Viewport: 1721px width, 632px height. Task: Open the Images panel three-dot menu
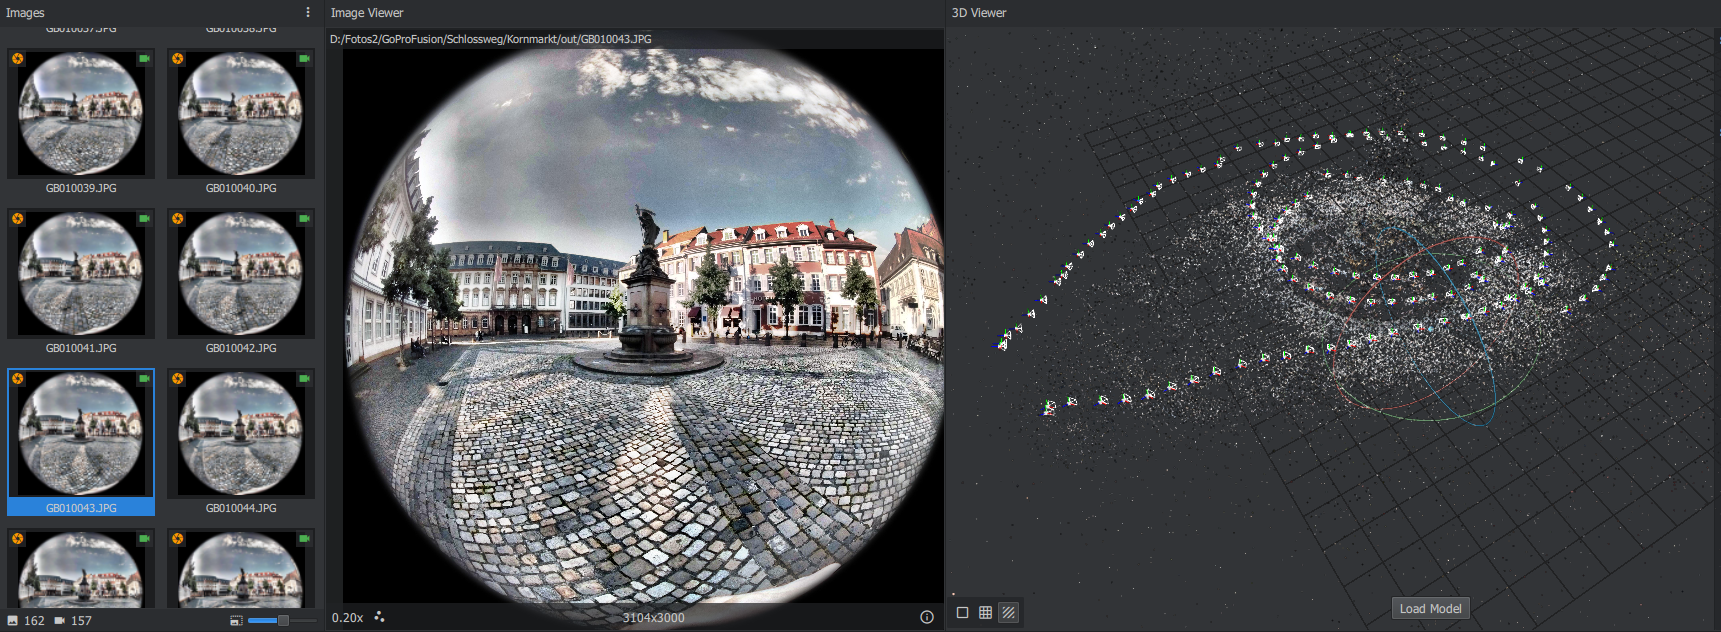pos(308,12)
